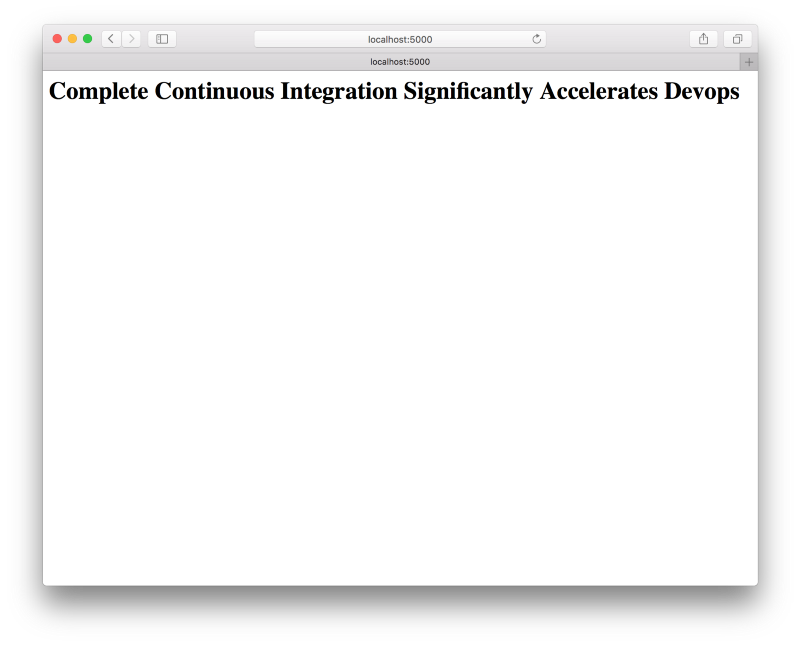Go forward using the forward arrow button
800x646 pixels.
pos(131,39)
